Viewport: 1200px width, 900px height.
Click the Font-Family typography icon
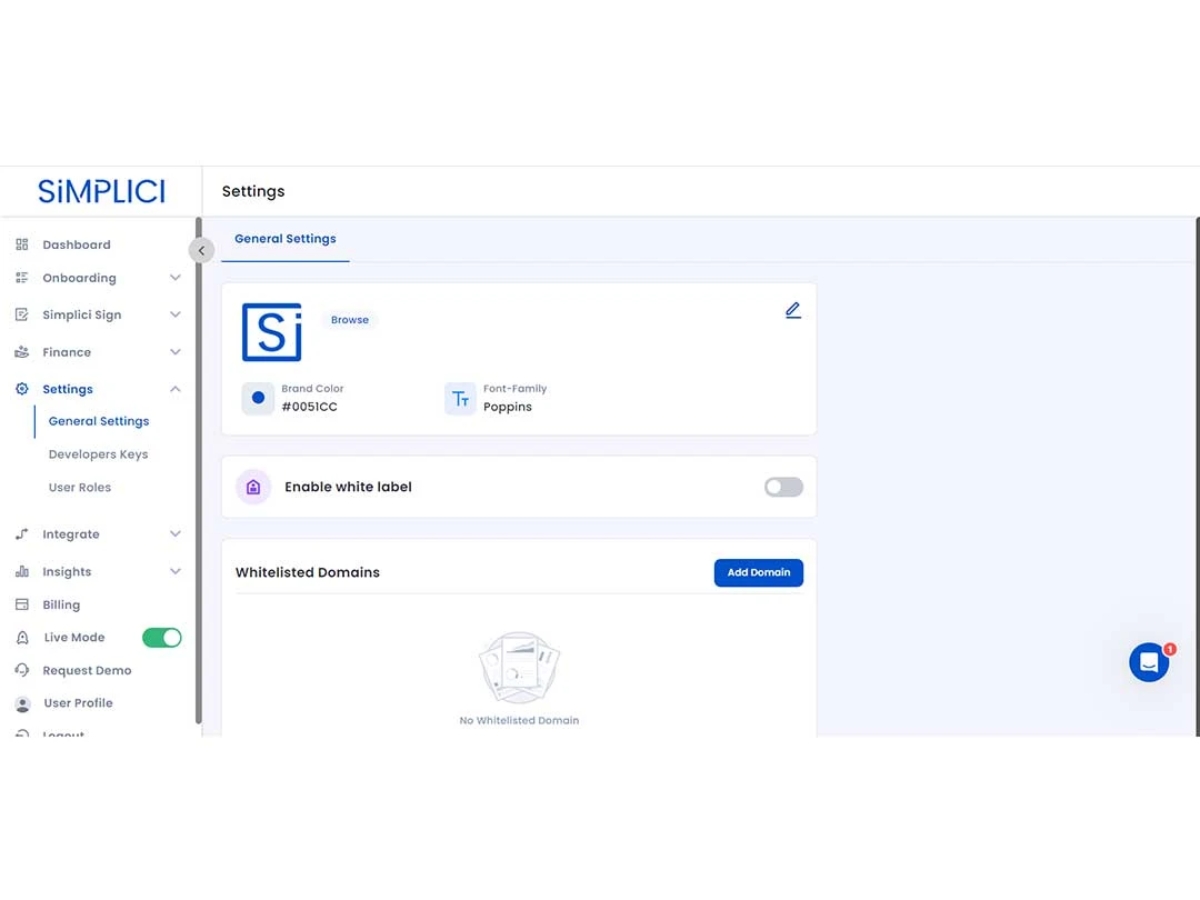click(460, 398)
